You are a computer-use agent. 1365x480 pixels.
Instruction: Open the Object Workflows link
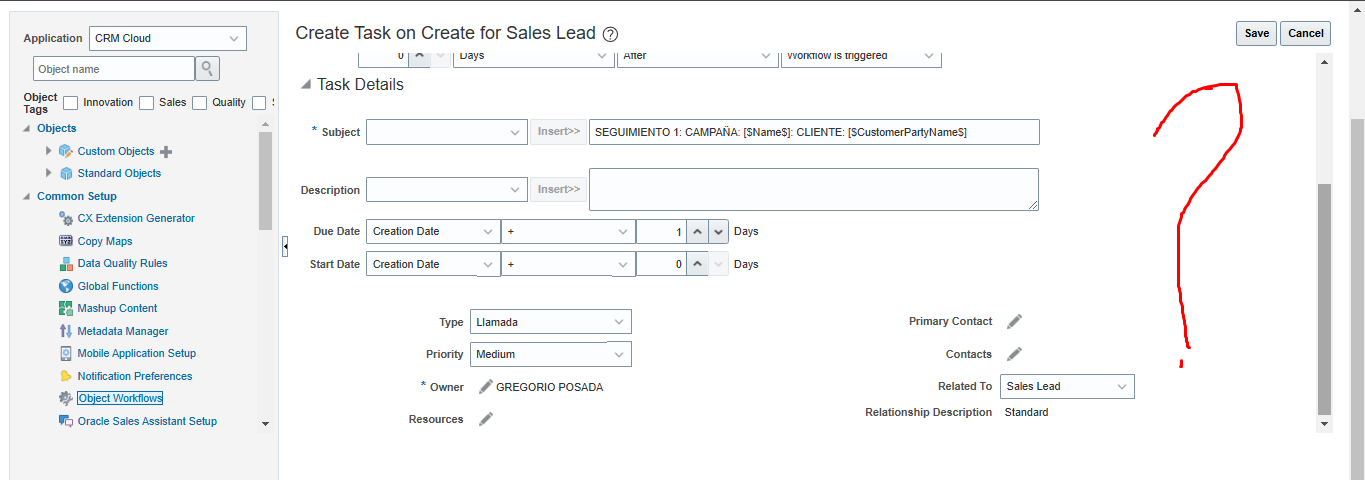pyautogui.click(x=120, y=398)
